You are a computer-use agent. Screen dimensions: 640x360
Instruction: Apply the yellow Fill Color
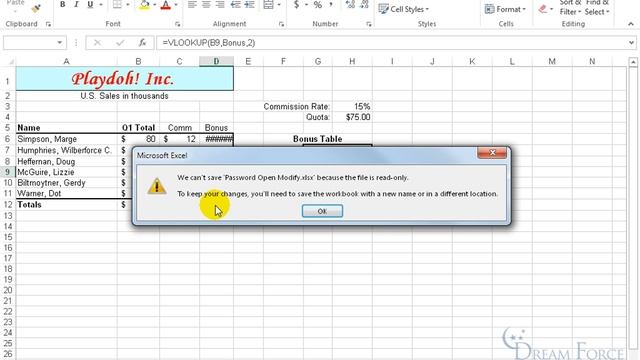[x=144, y=4]
